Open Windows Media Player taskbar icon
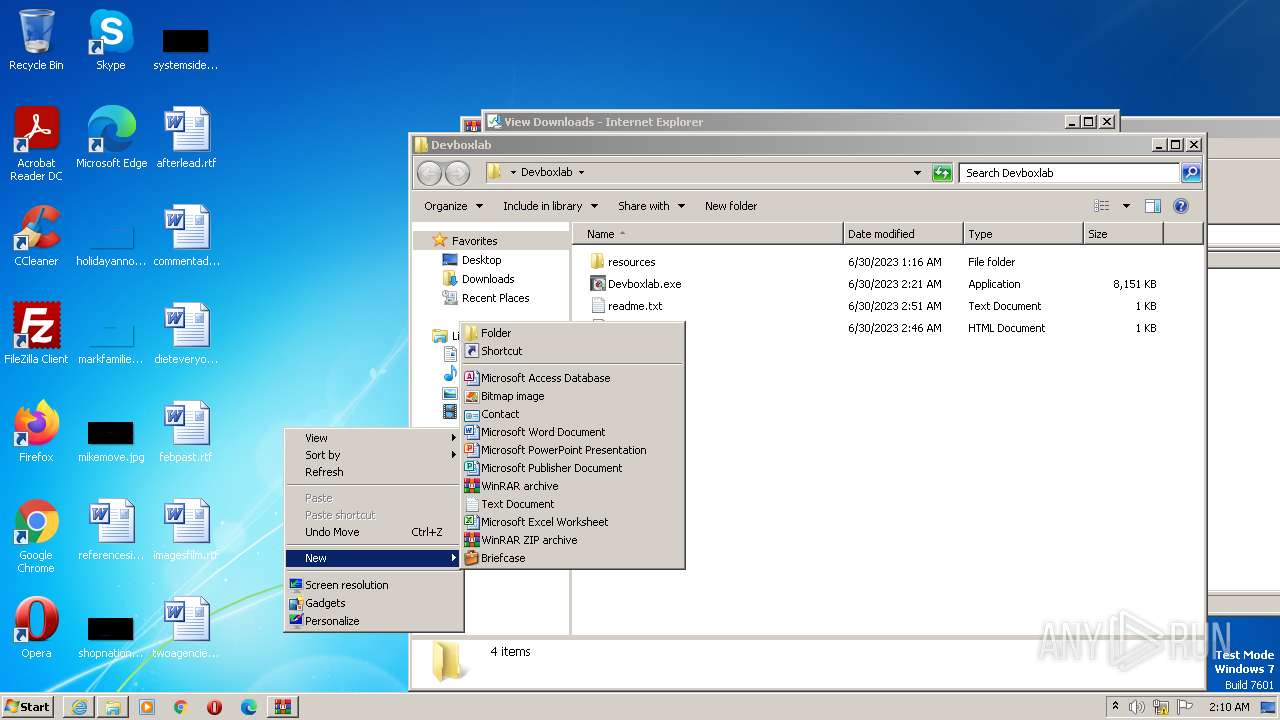 click(x=147, y=707)
